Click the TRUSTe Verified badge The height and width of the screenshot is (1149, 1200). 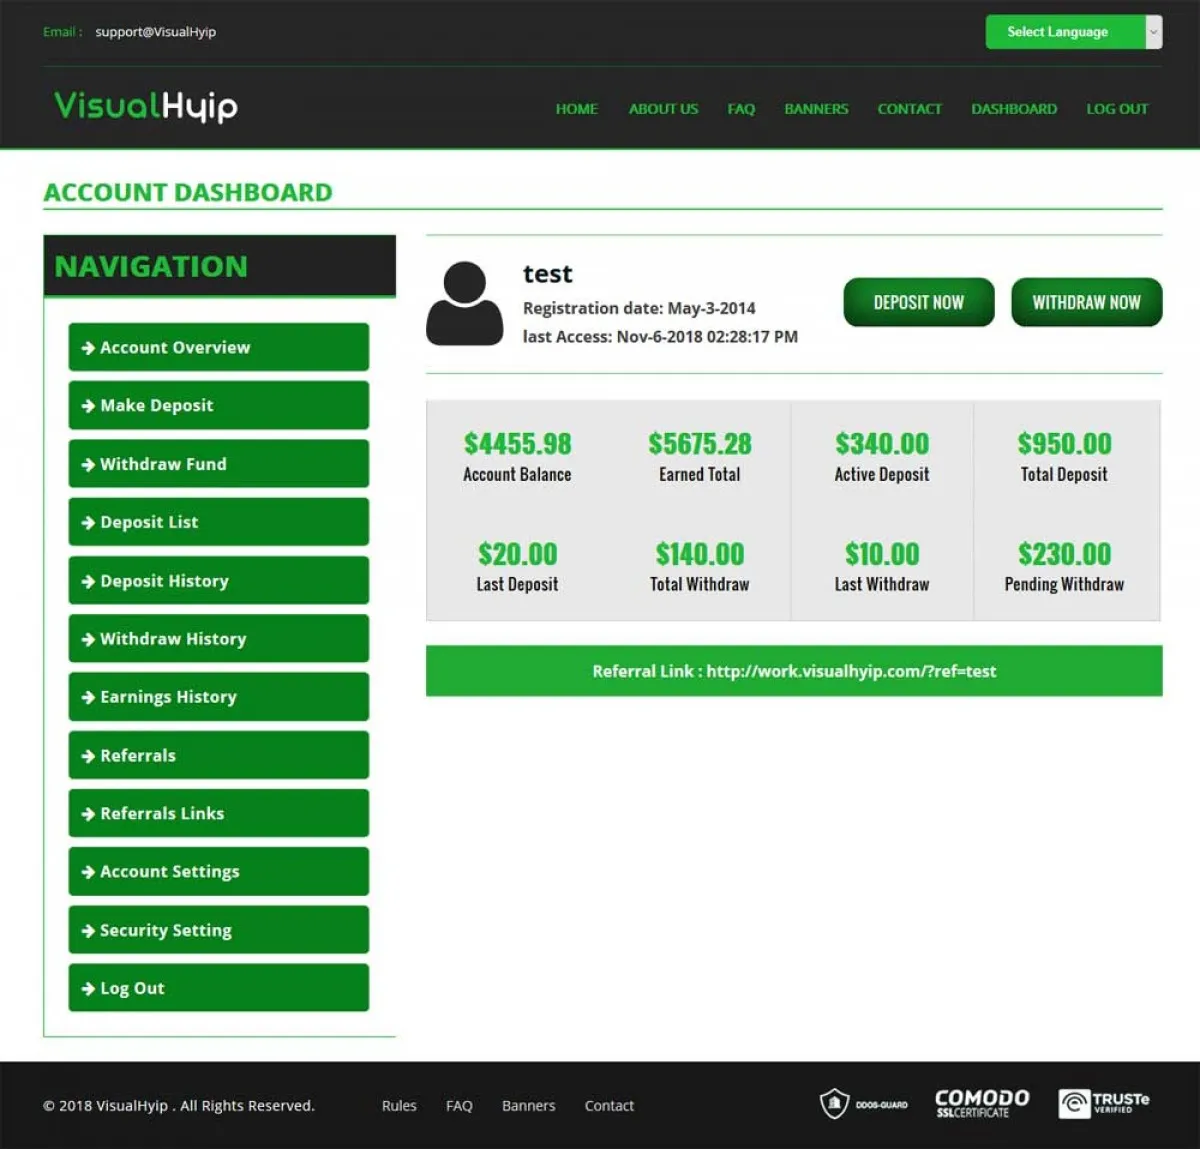pyautogui.click(x=1104, y=1103)
